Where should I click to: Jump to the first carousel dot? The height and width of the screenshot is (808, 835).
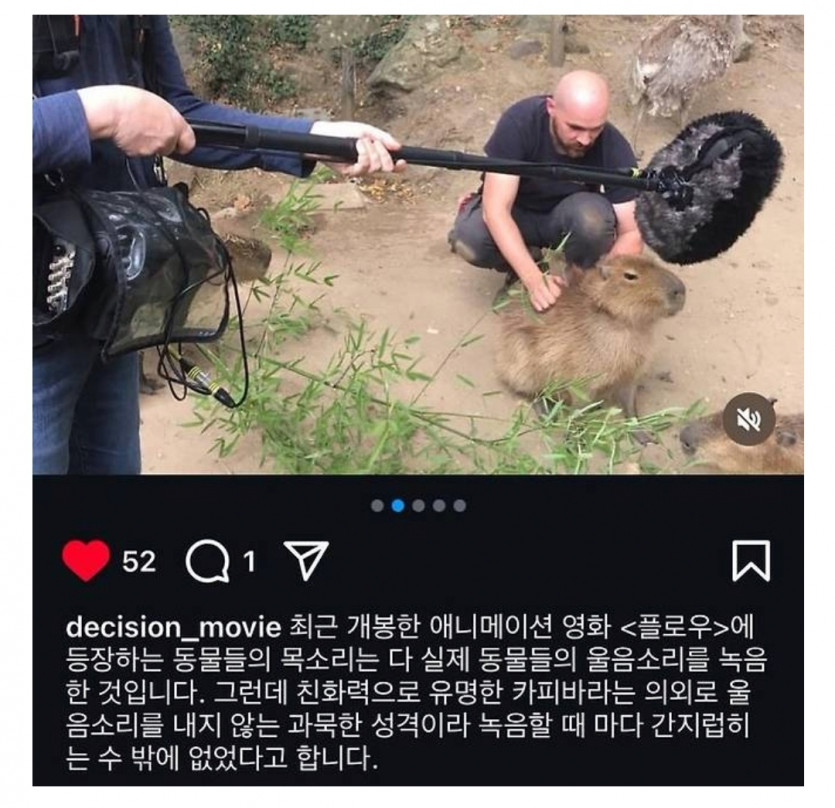point(377,505)
